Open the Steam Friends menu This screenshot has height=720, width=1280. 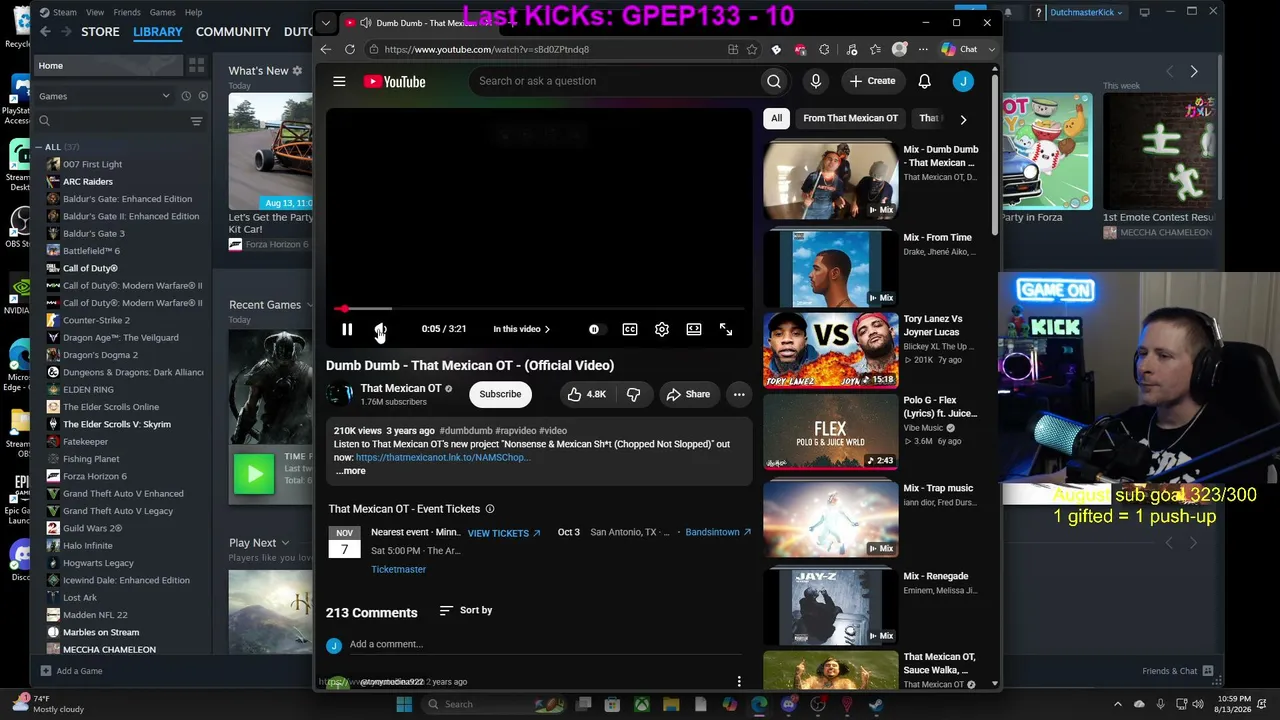(127, 12)
